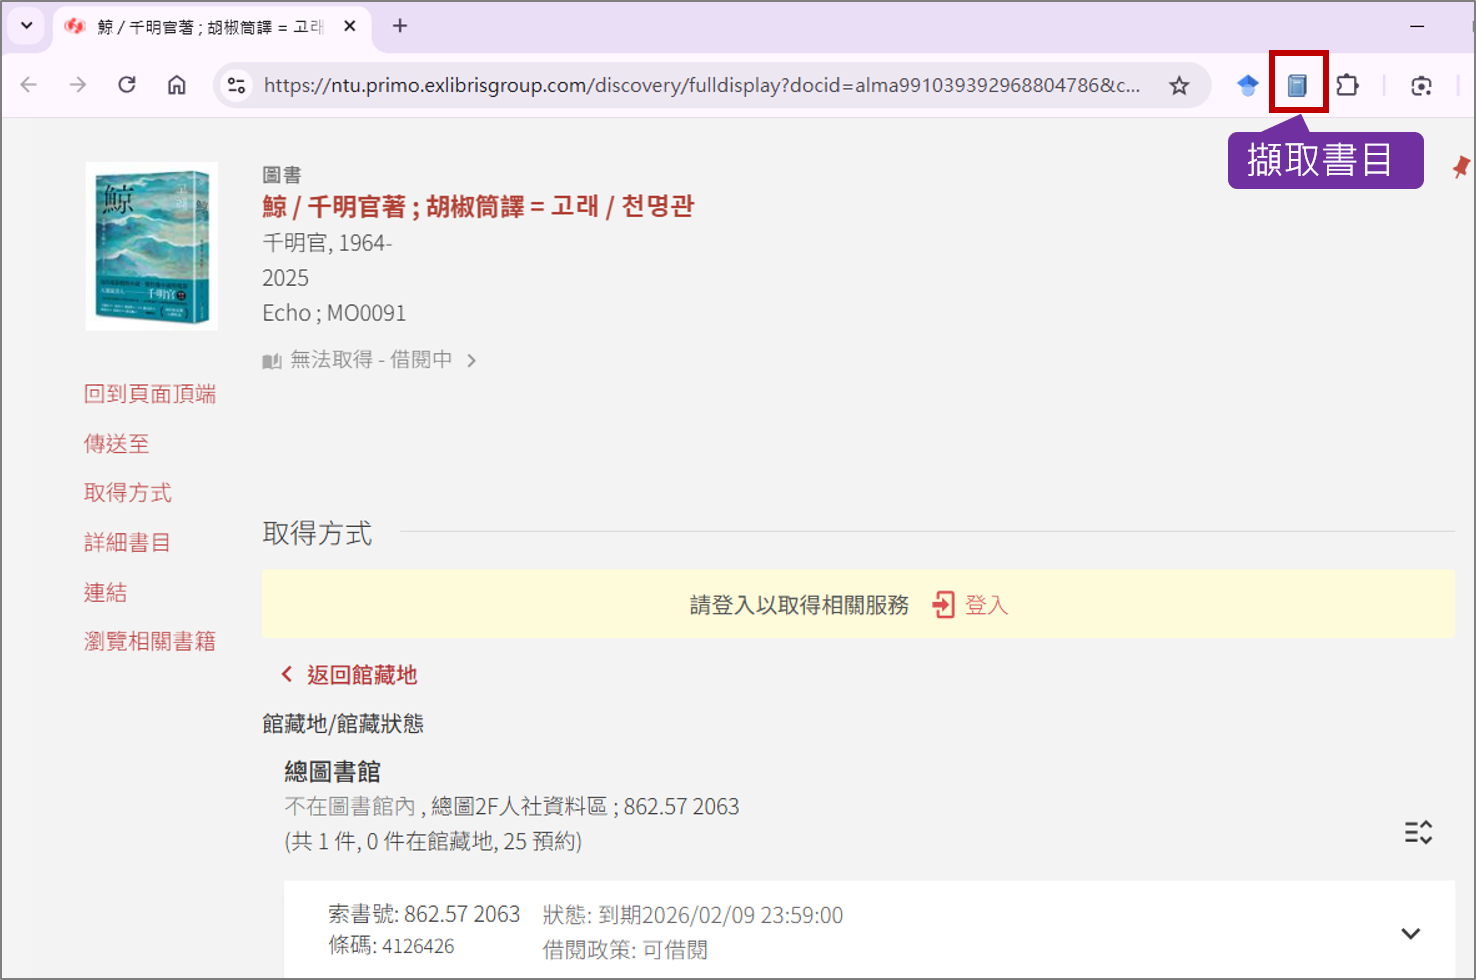The height and width of the screenshot is (980, 1476).
Task: Bookmark this page with the star icon
Action: tap(1179, 85)
